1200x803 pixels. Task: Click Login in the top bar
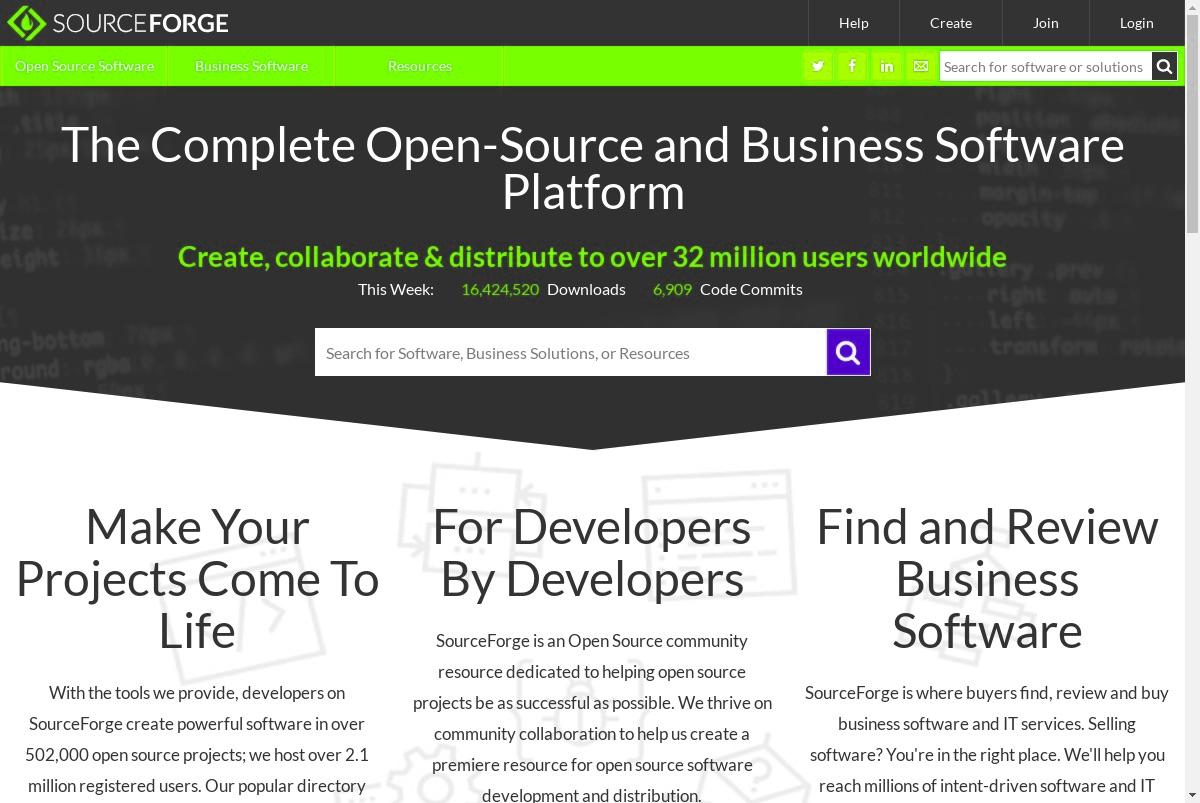(x=1136, y=23)
